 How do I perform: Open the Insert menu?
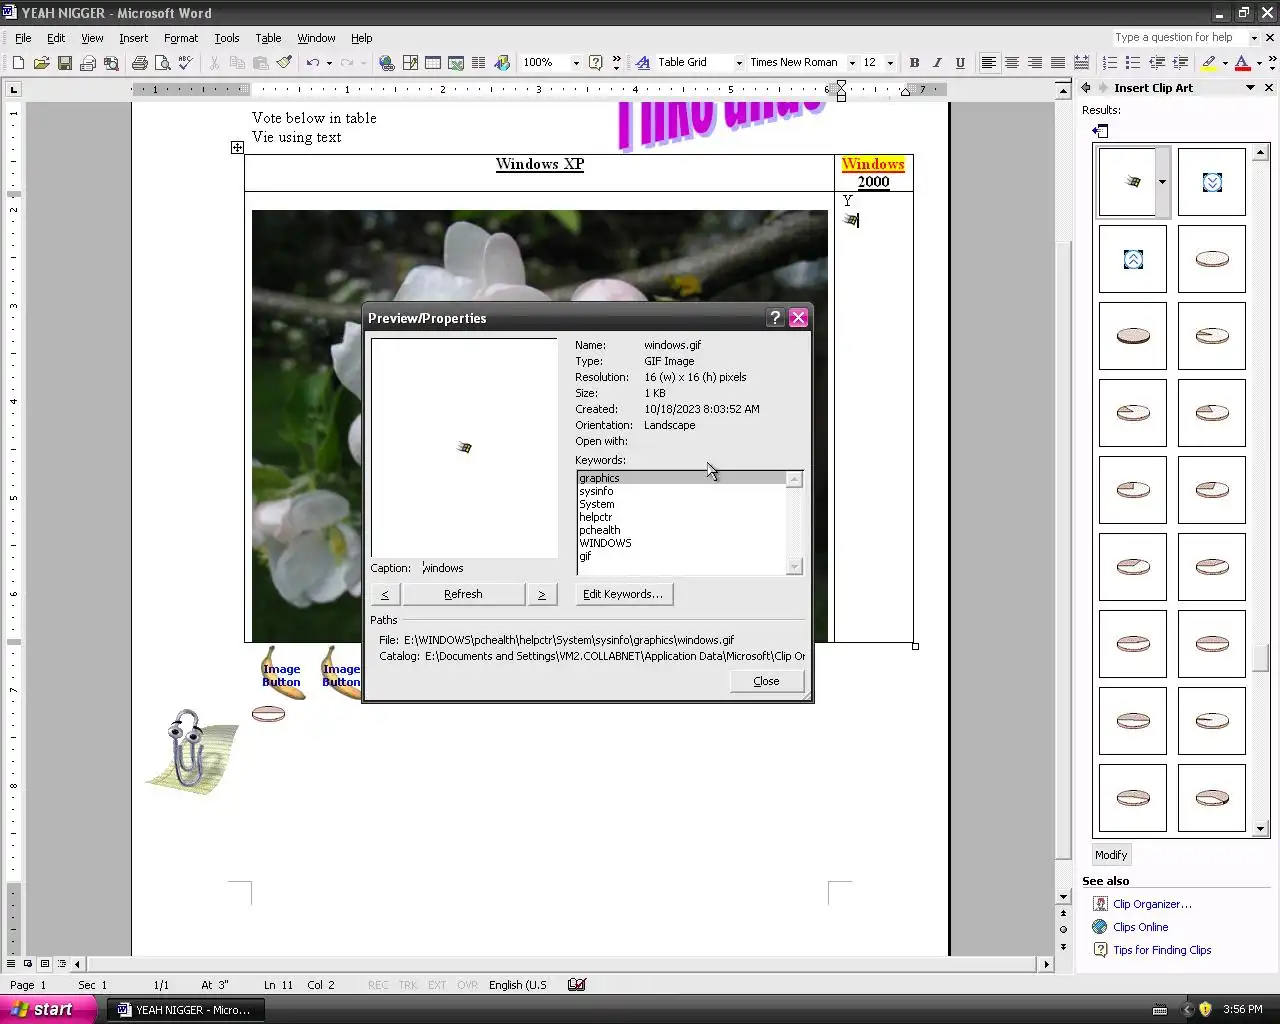pyautogui.click(x=133, y=38)
